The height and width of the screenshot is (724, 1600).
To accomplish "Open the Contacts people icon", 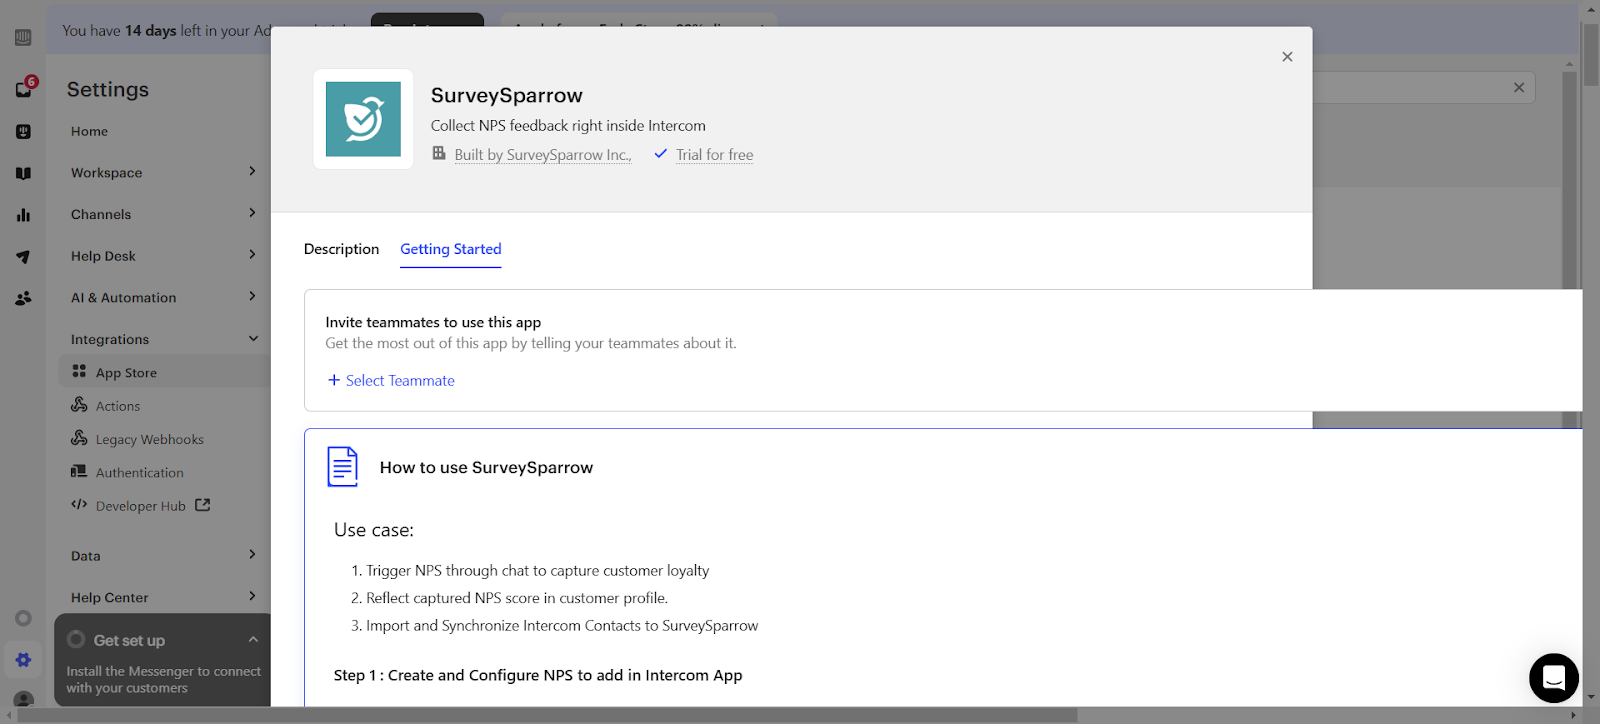I will pyautogui.click(x=24, y=298).
